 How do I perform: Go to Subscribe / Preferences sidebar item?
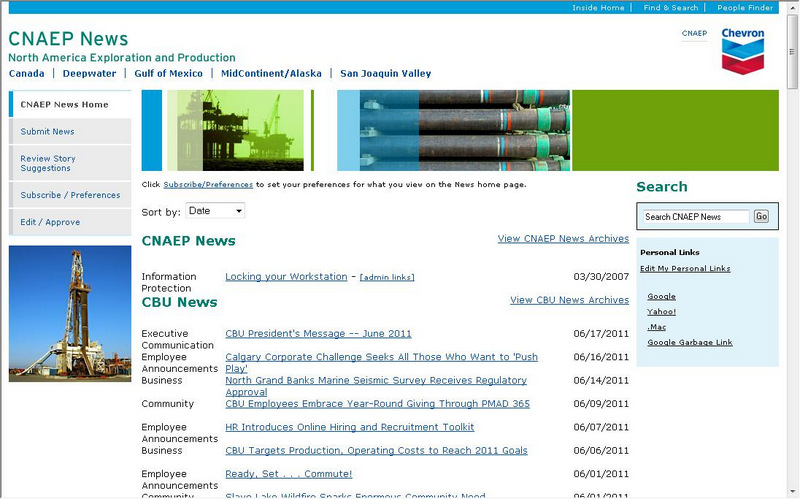click(70, 195)
